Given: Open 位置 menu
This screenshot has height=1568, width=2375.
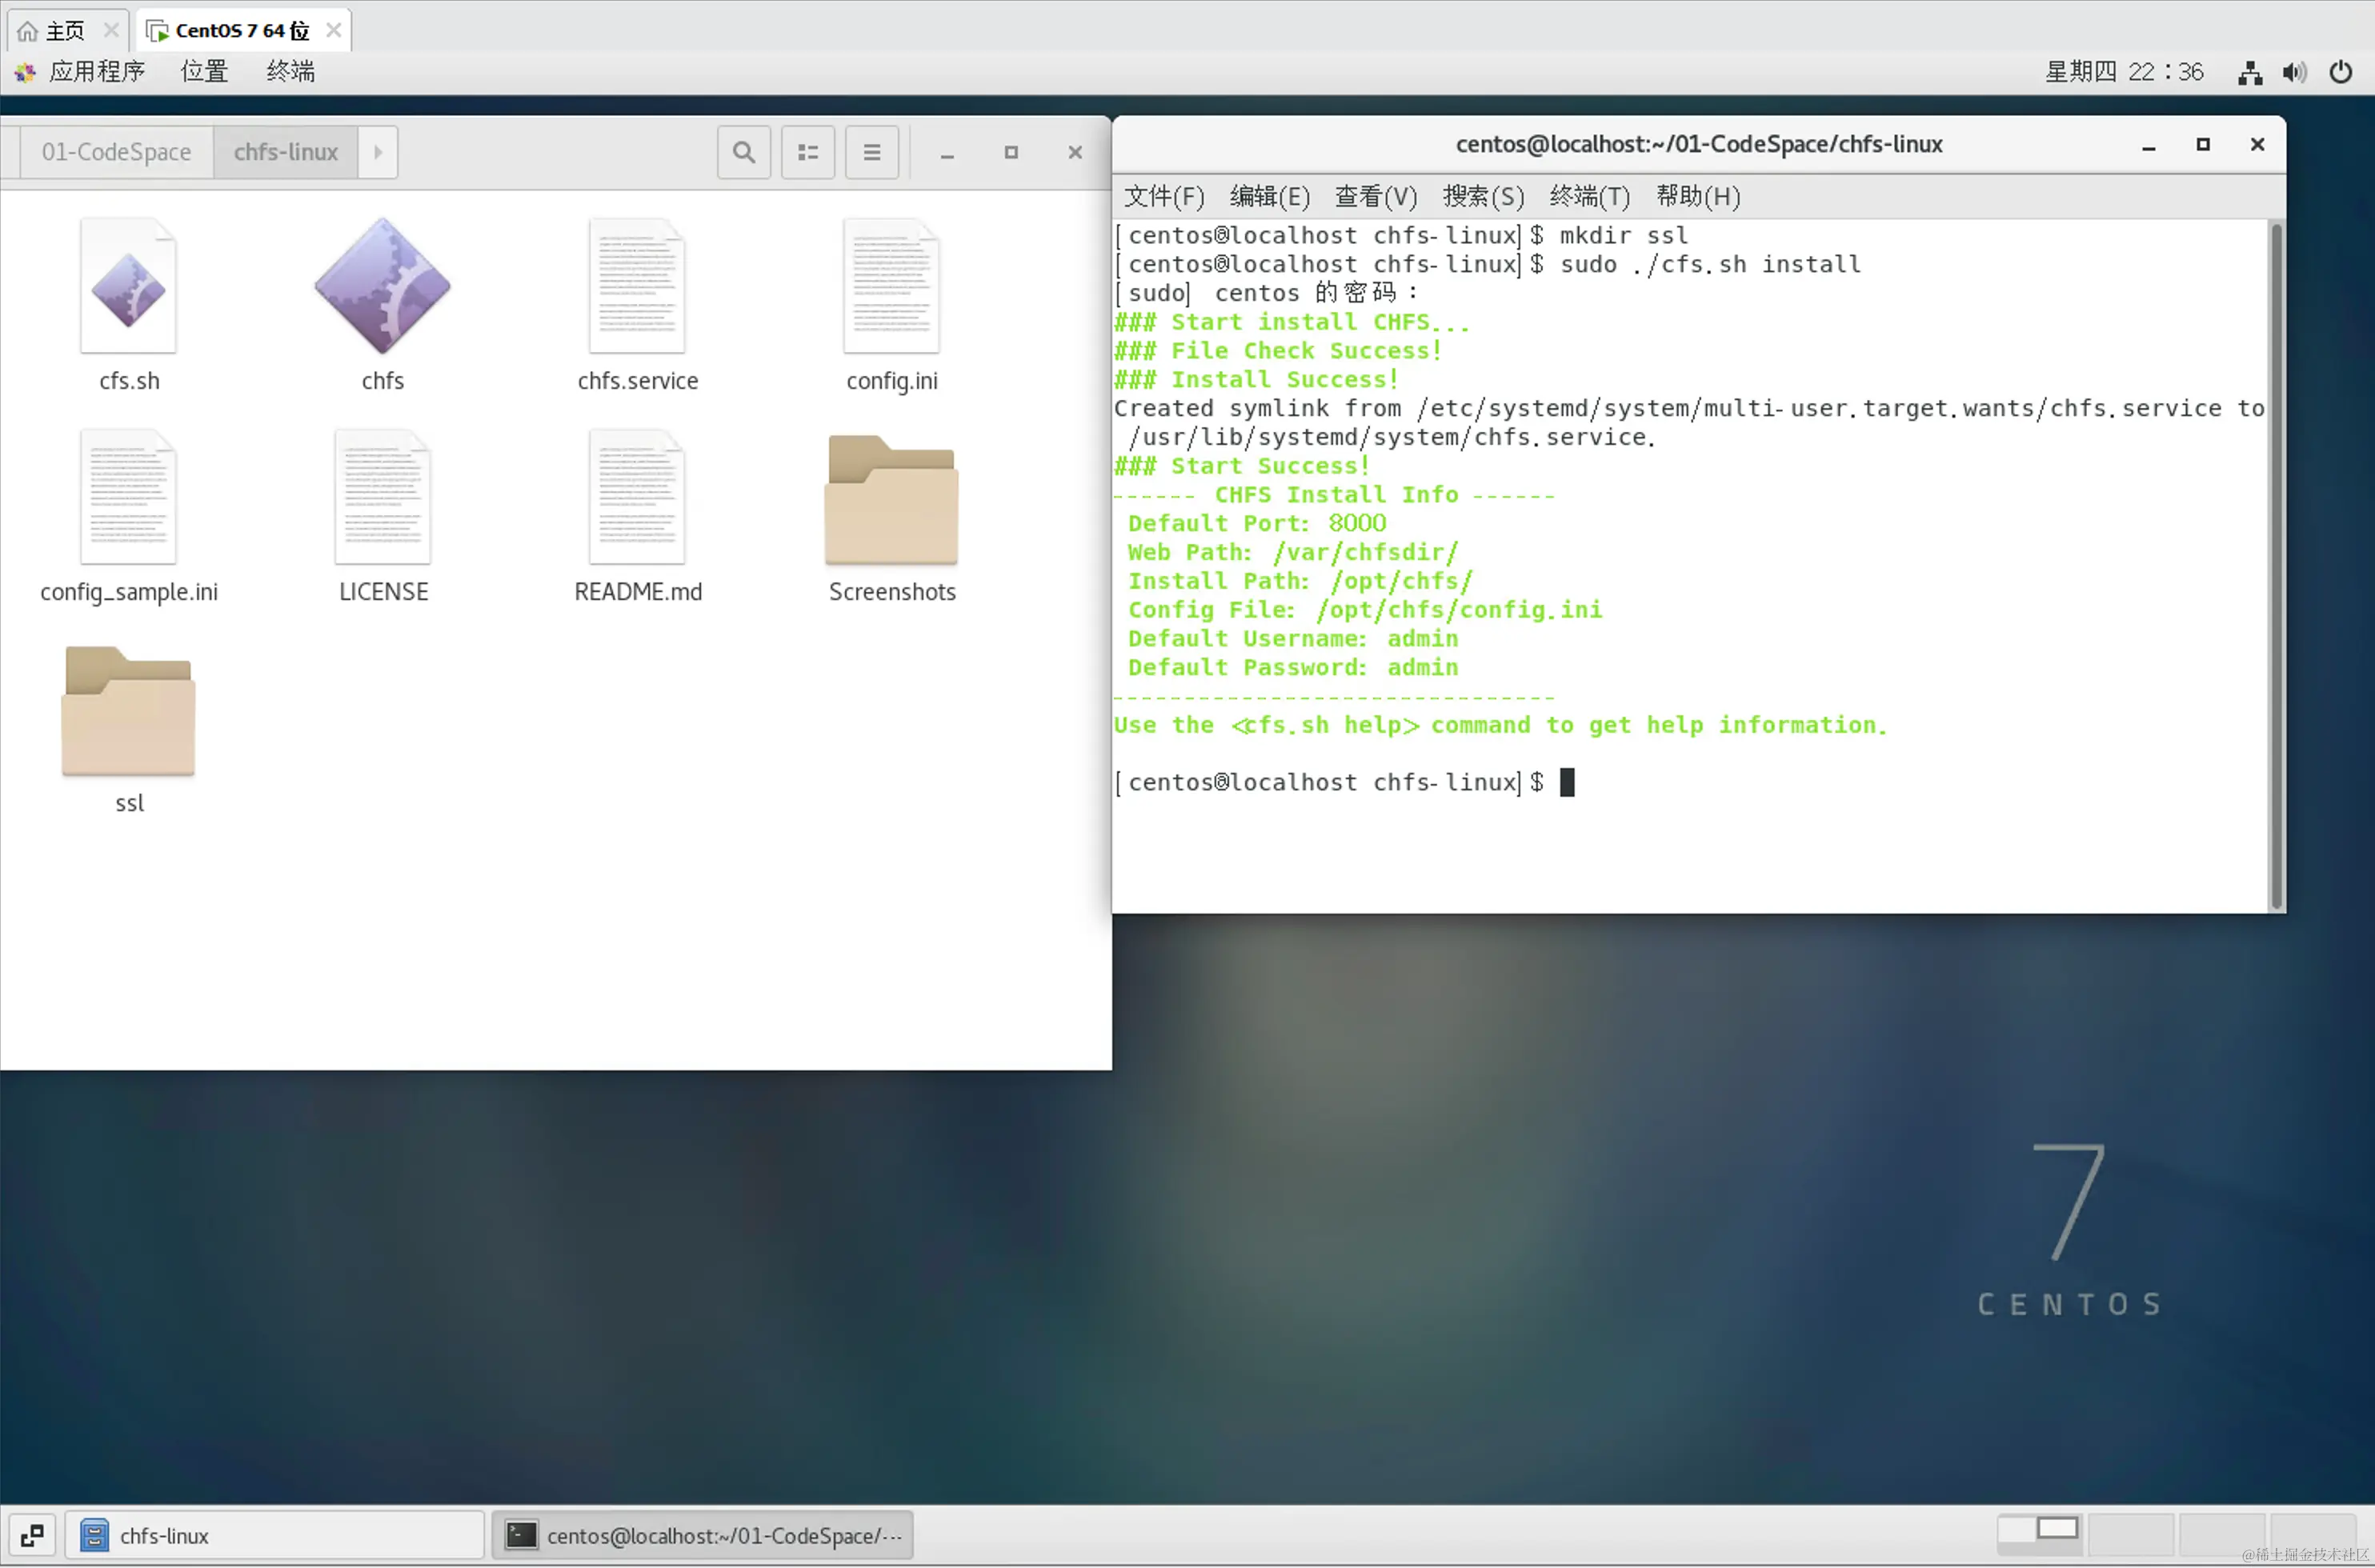Looking at the screenshot, I should (204, 72).
